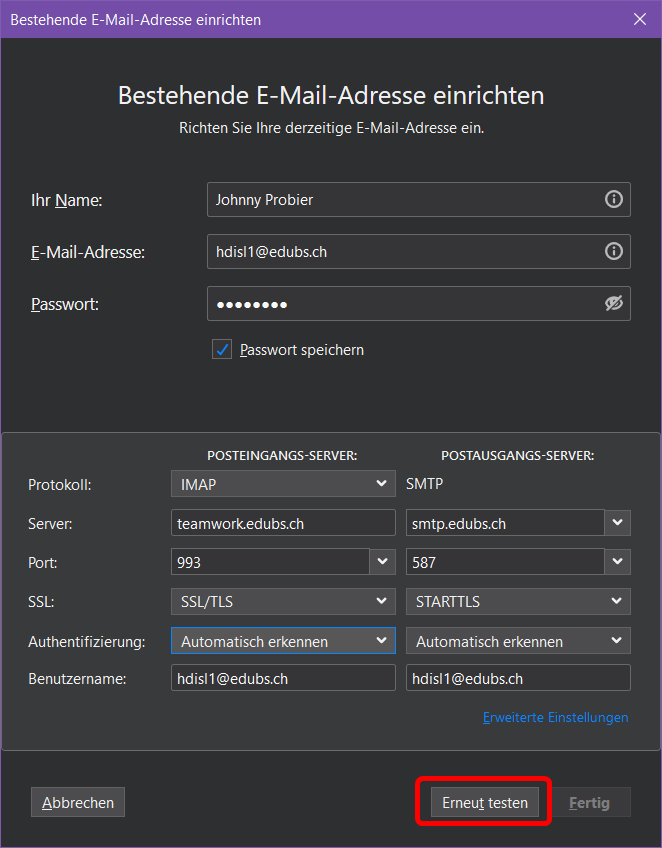Click the incoming Benutzername text field
The image size is (662, 848).
coord(283,679)
